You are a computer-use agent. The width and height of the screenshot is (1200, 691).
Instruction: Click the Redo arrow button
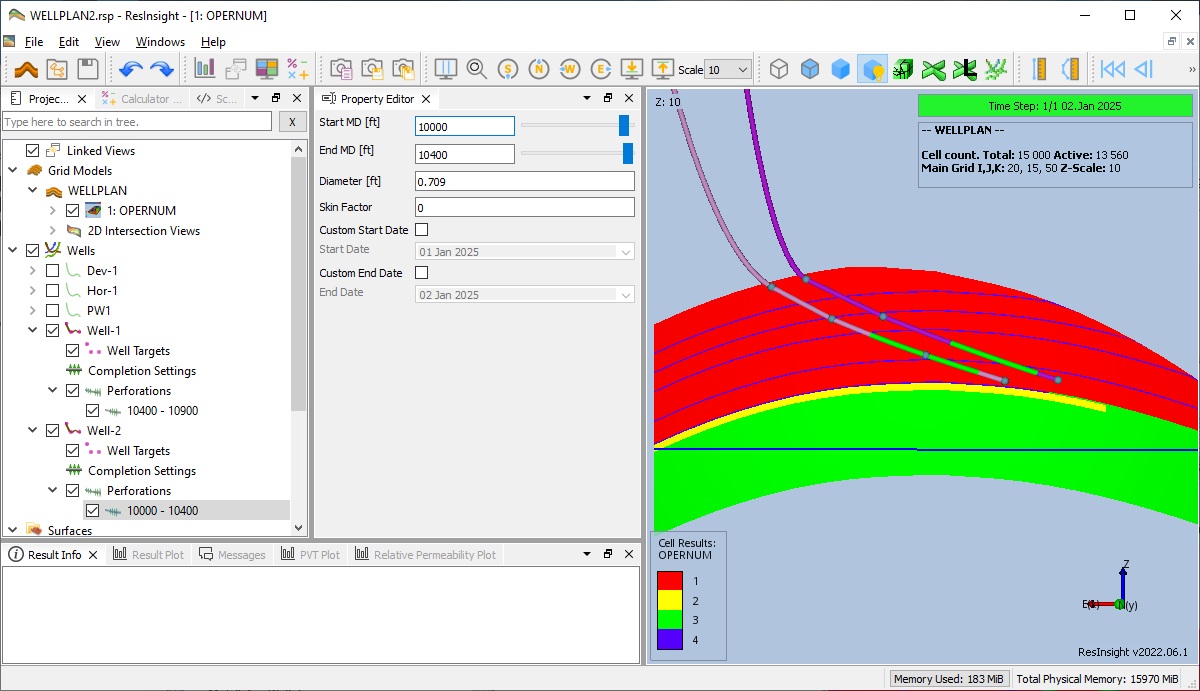click(x=160, y=68)
